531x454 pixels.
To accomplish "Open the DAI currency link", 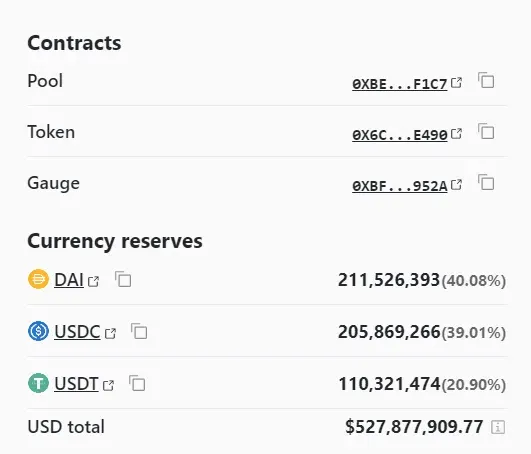I will coord(69,280).
